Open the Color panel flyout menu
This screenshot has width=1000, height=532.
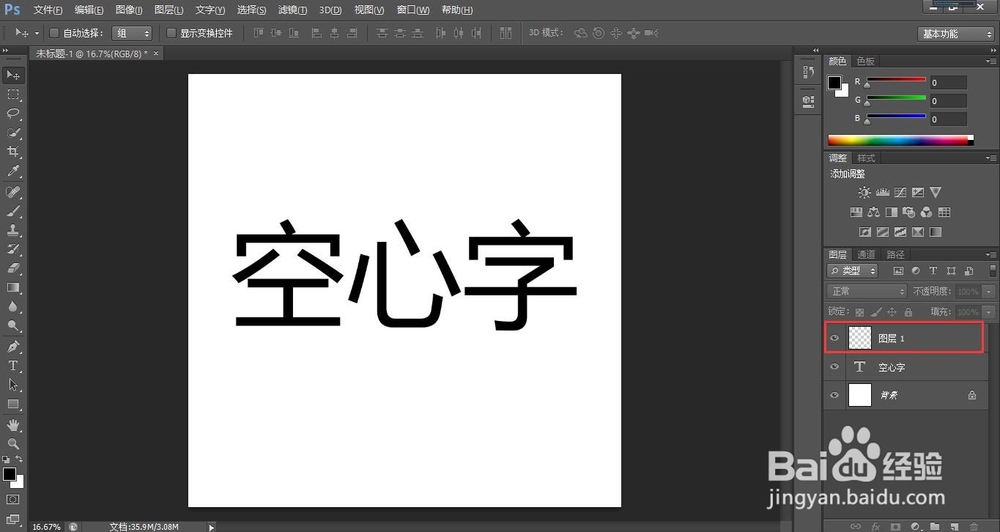[x=990, y=61]
